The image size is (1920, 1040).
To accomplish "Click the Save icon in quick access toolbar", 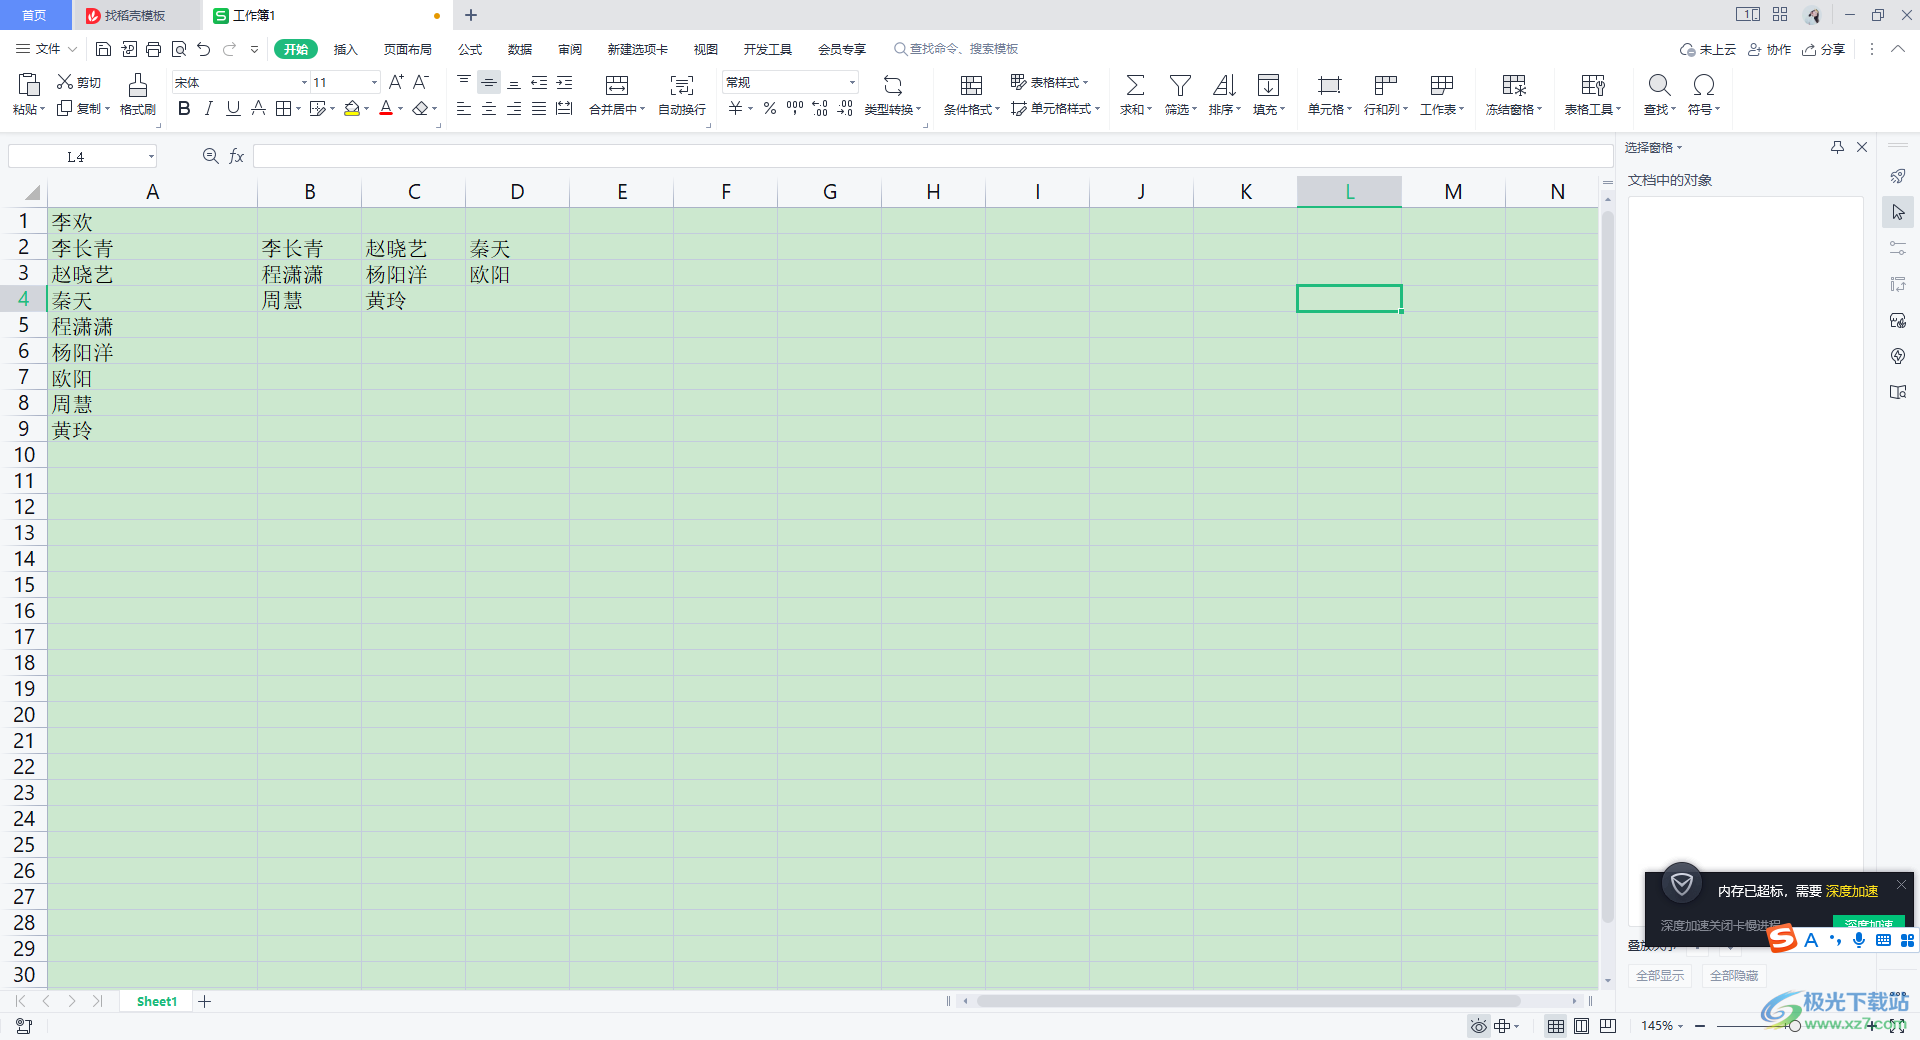I will [103, 49].
